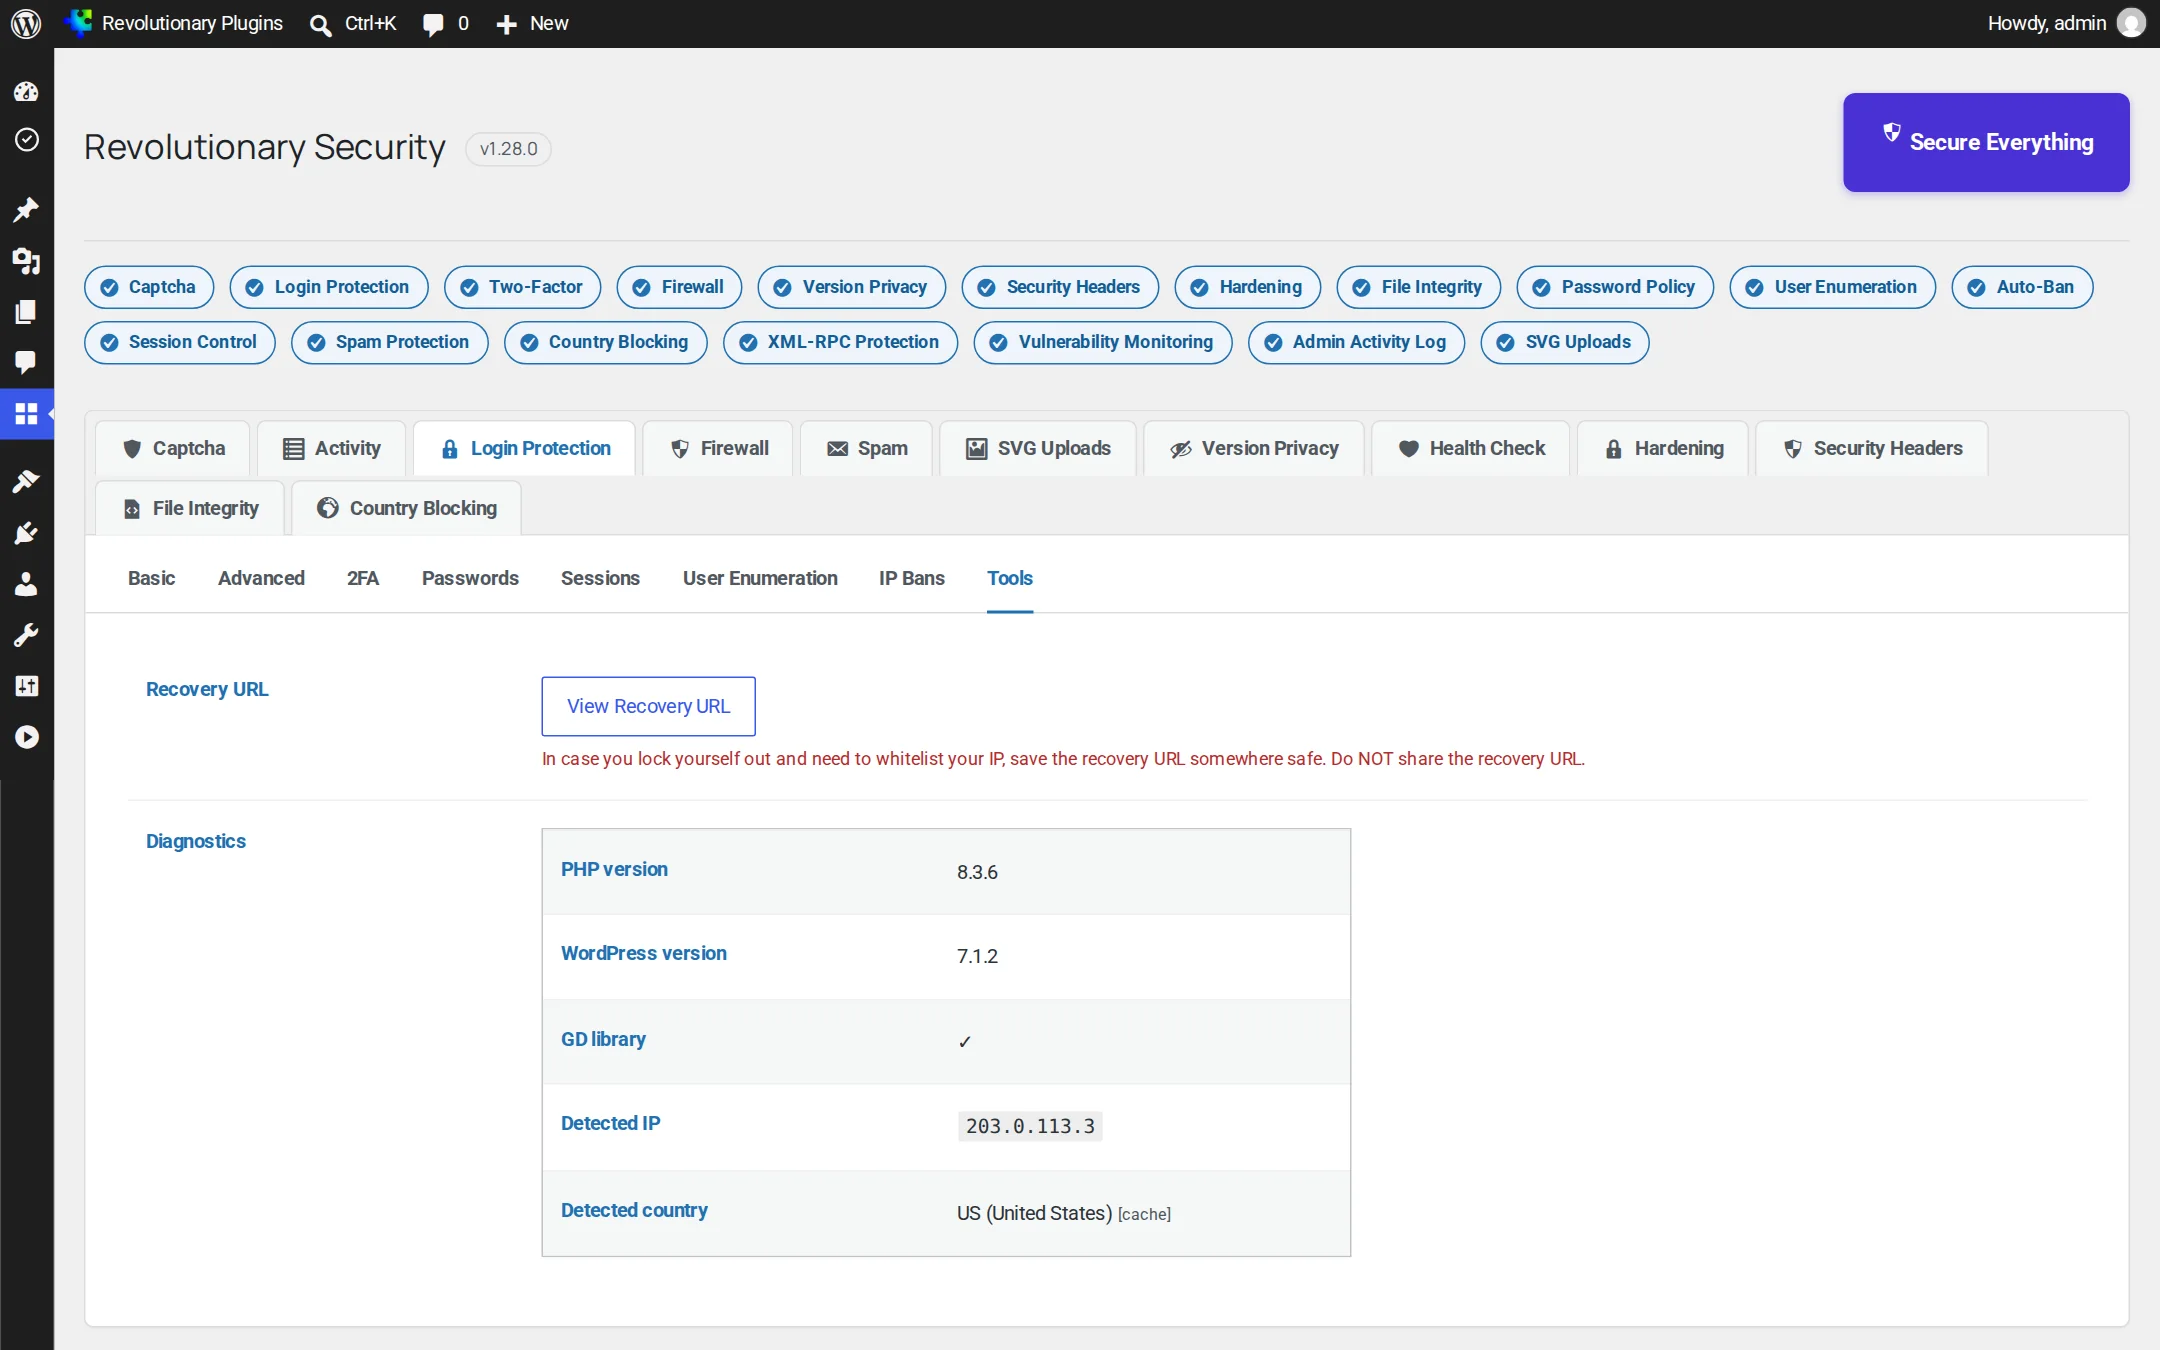Open the Settings sliders sidebar icon

26,686
